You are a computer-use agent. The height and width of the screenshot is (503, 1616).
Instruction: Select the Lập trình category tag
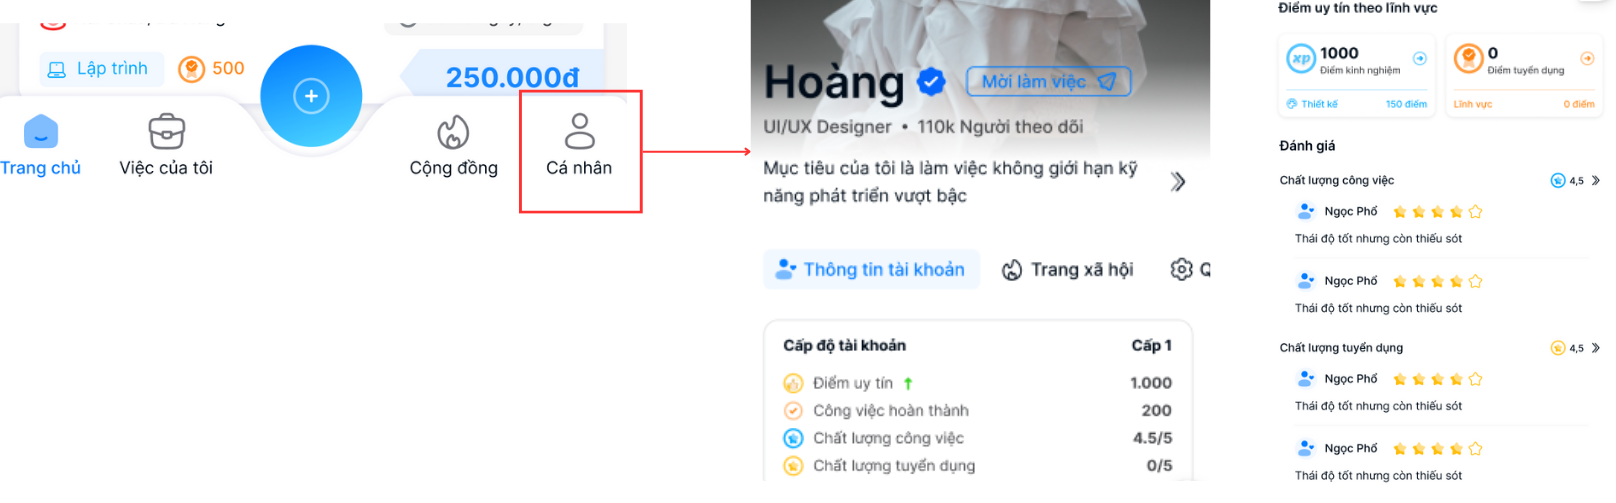[99, 69]
